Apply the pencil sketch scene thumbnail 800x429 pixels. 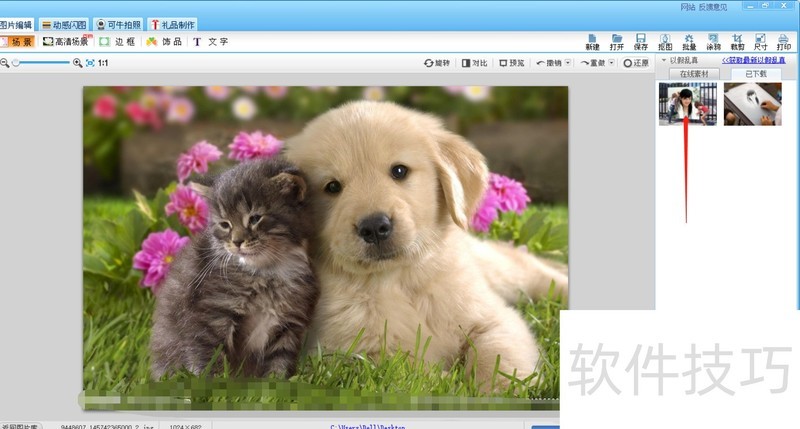(x=753, y=104)
